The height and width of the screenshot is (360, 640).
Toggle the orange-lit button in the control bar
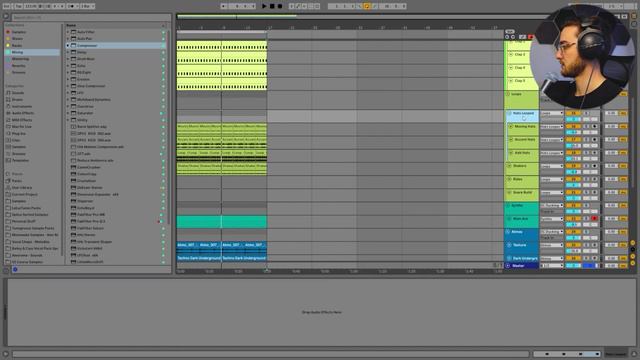(367, 6)
